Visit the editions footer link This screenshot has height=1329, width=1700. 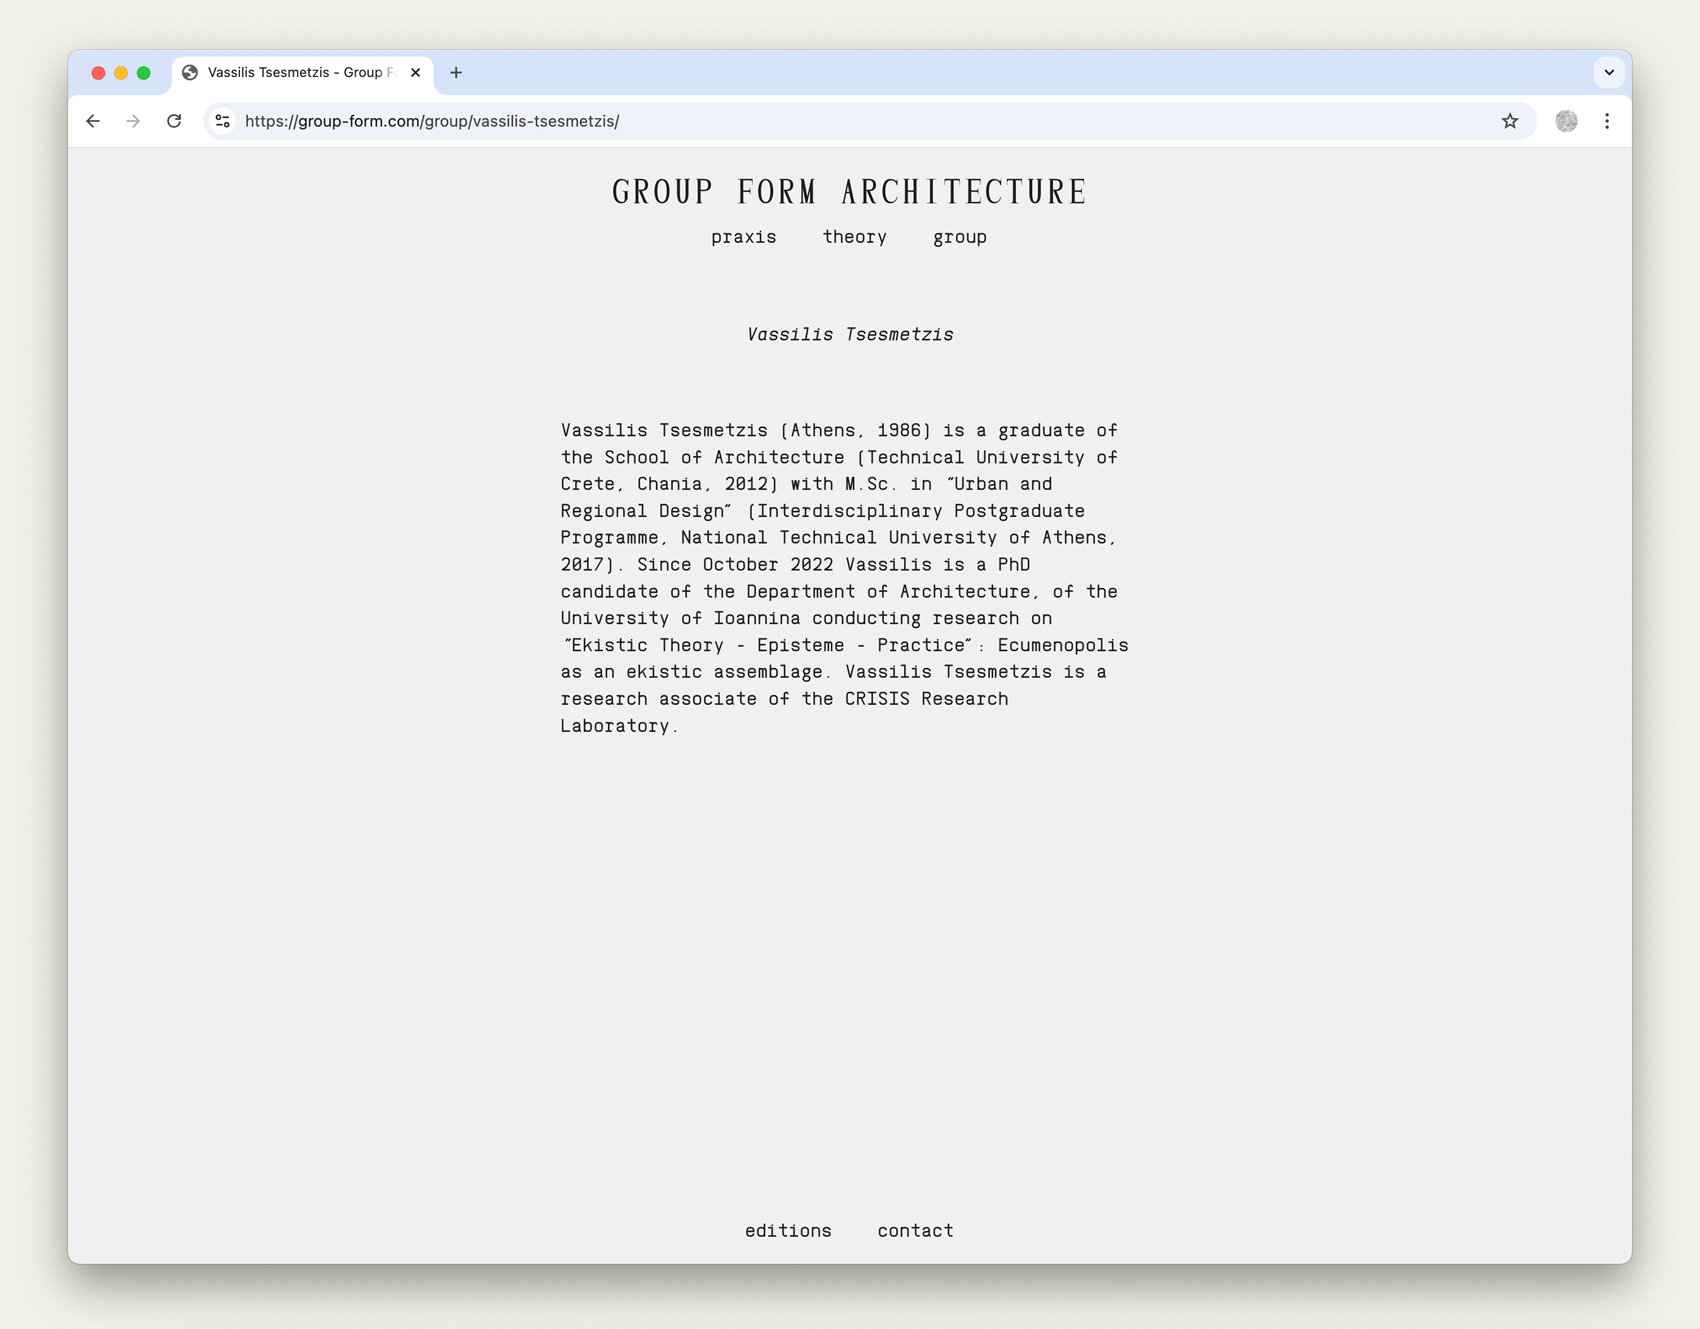788,1231
